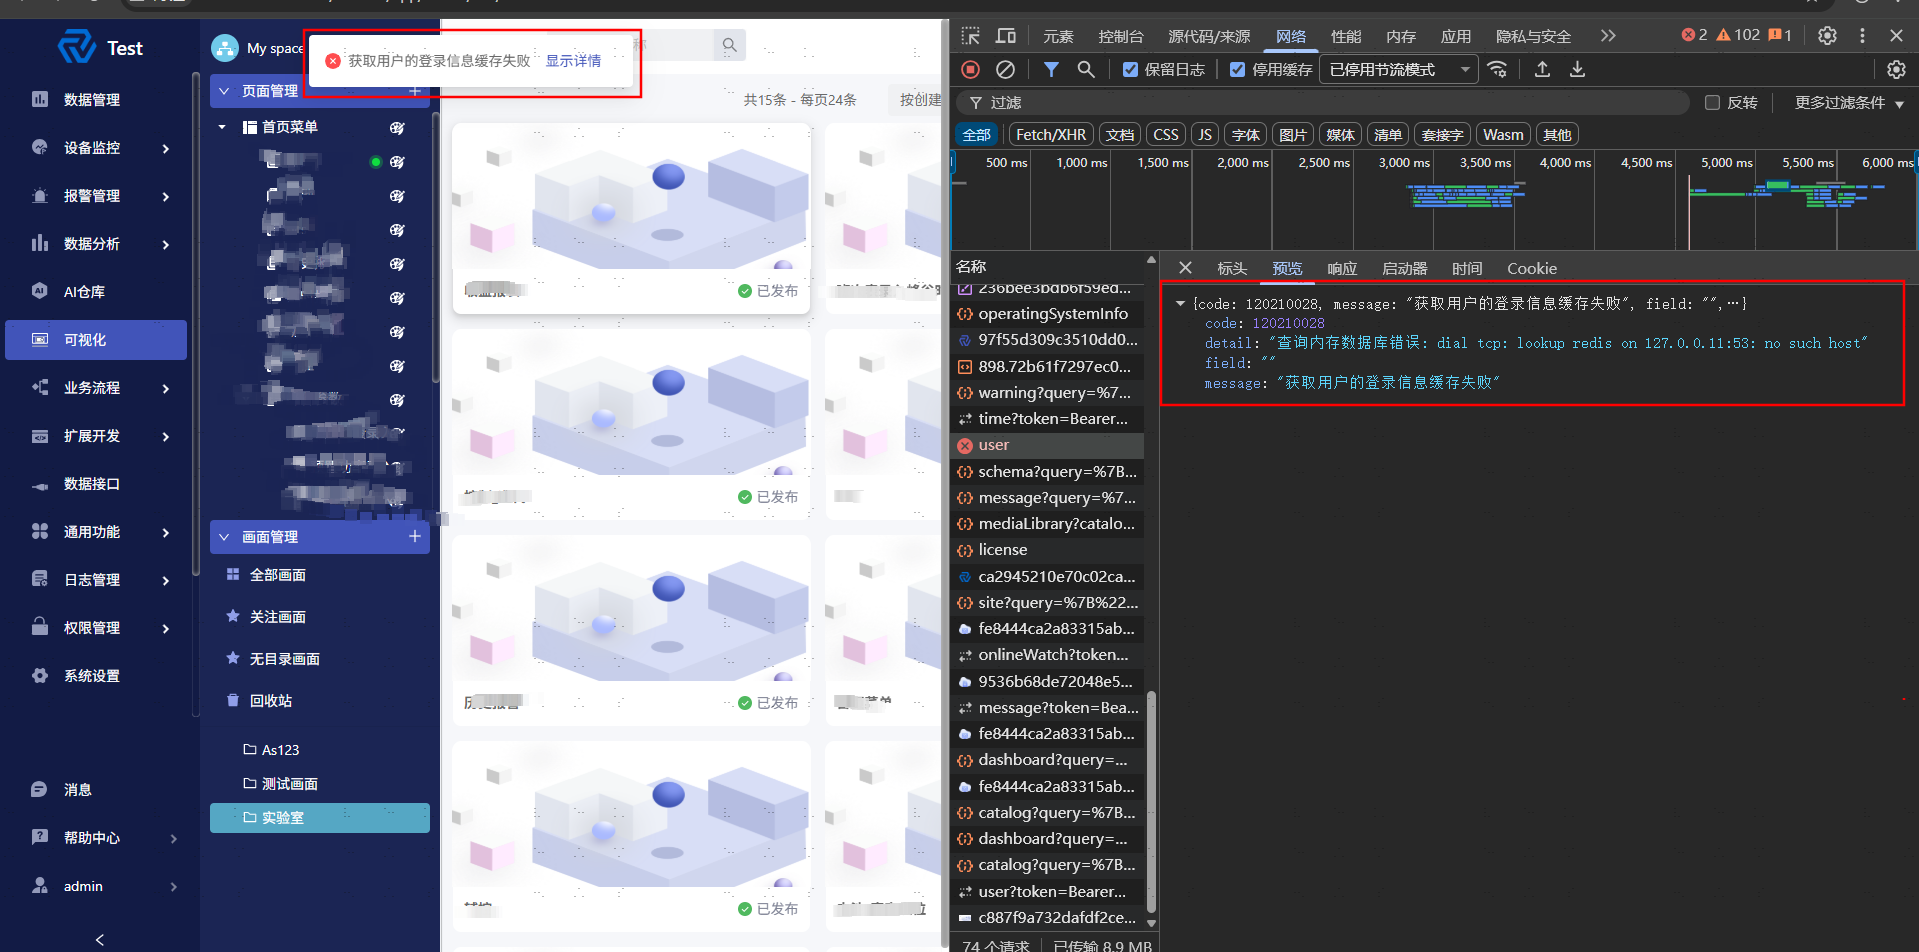Select the failed user request row
The width and height of the screenshot is (1919, 952).
[x=993, y=445]
